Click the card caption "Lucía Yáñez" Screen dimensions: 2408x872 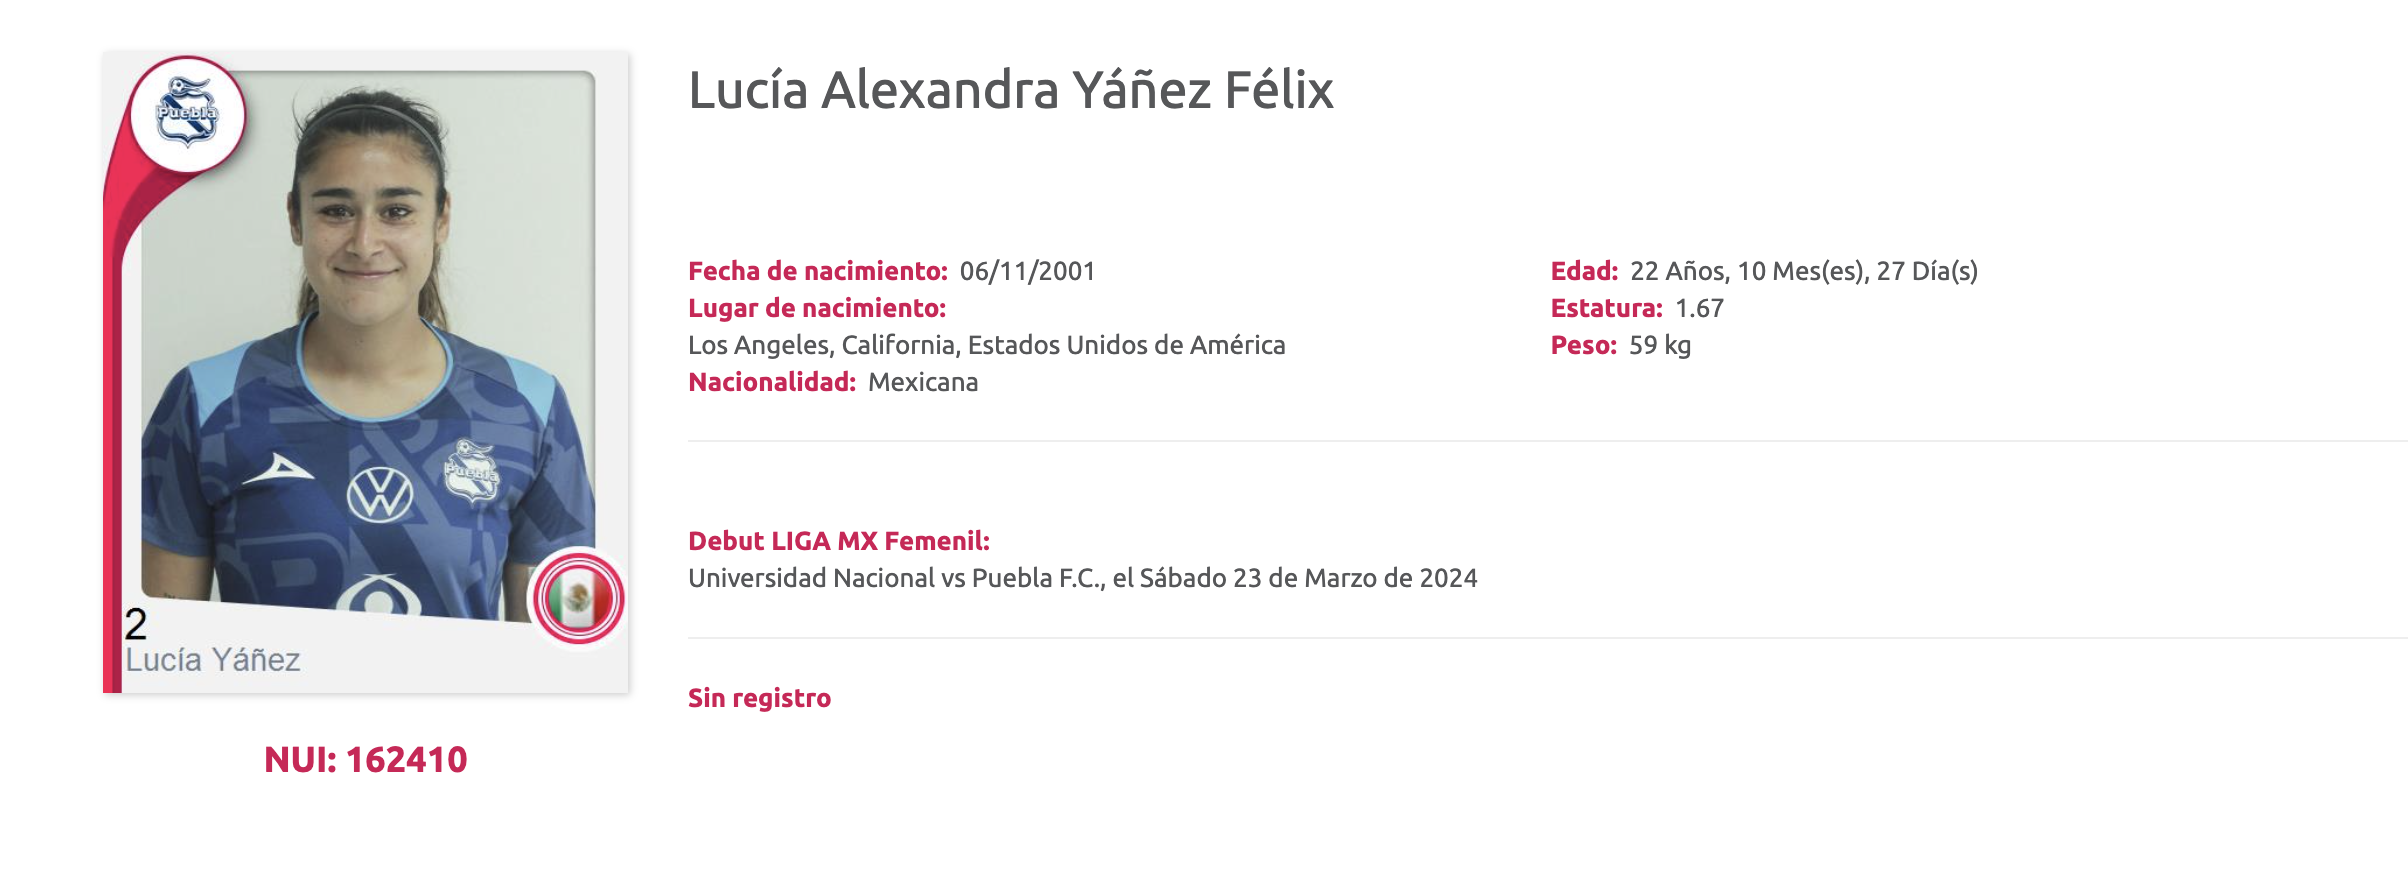click(213, 660)
